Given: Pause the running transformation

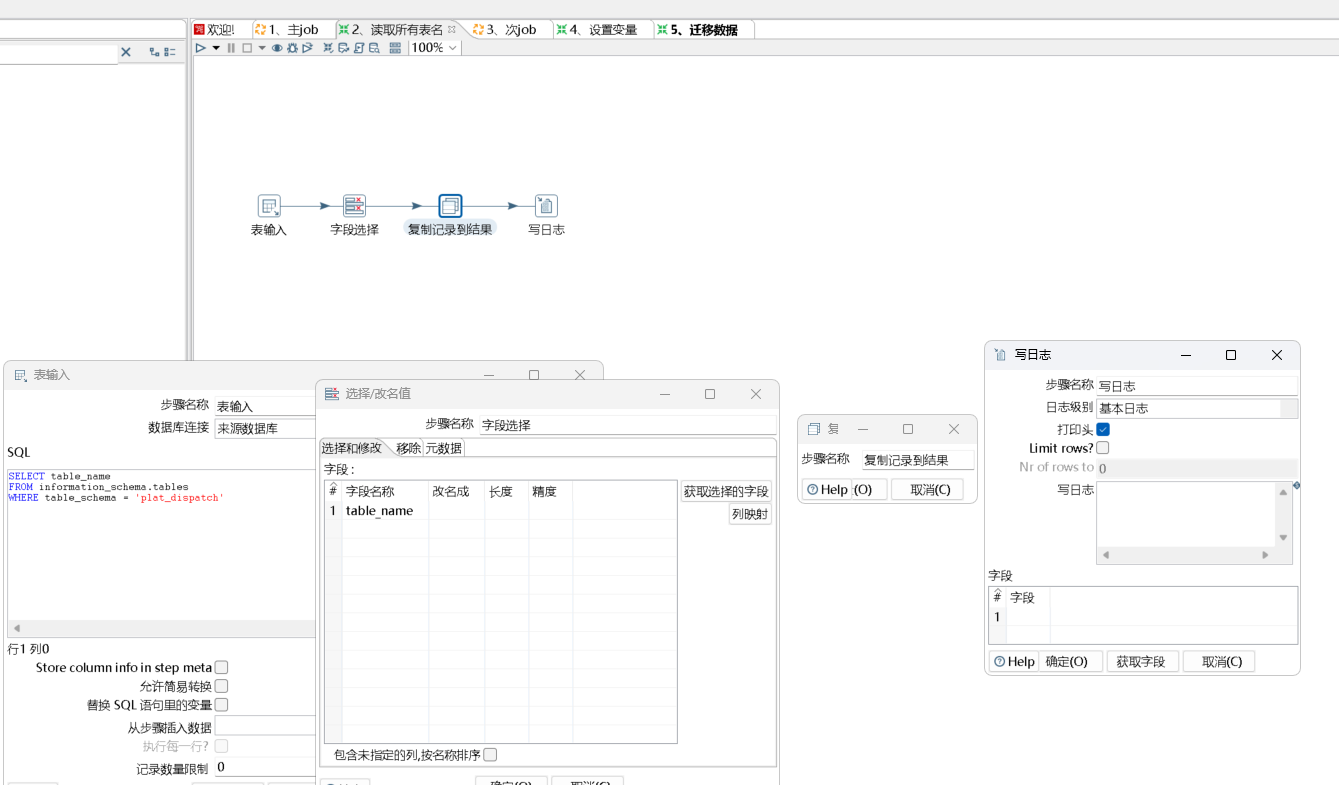Looking at the screenshot, I should [x=231, y=48].
